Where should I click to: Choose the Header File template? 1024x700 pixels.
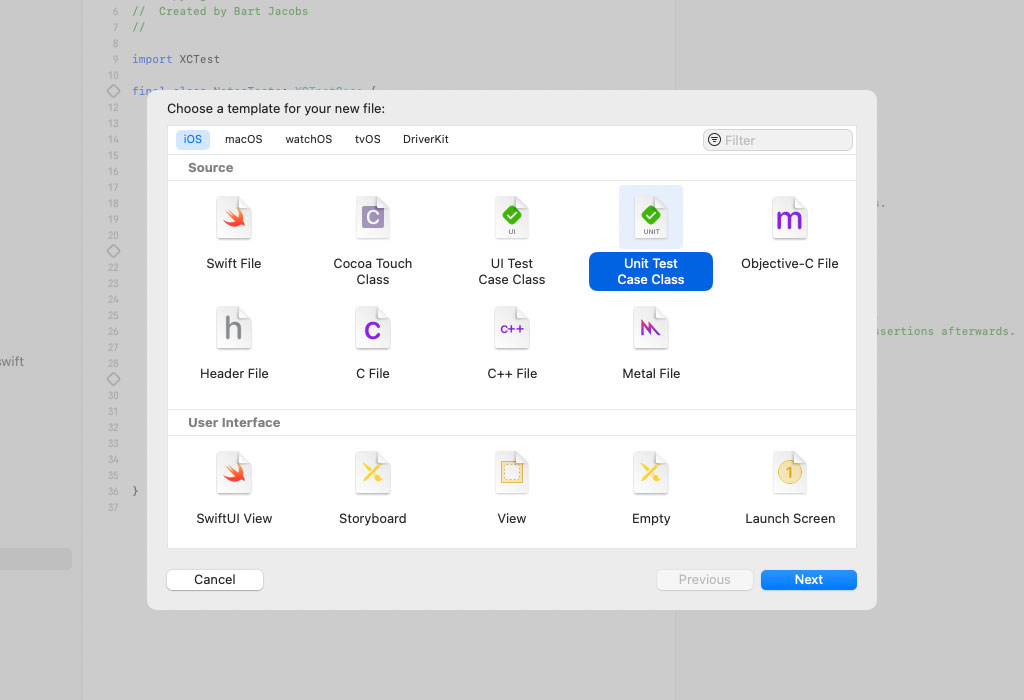click(234, 328)
